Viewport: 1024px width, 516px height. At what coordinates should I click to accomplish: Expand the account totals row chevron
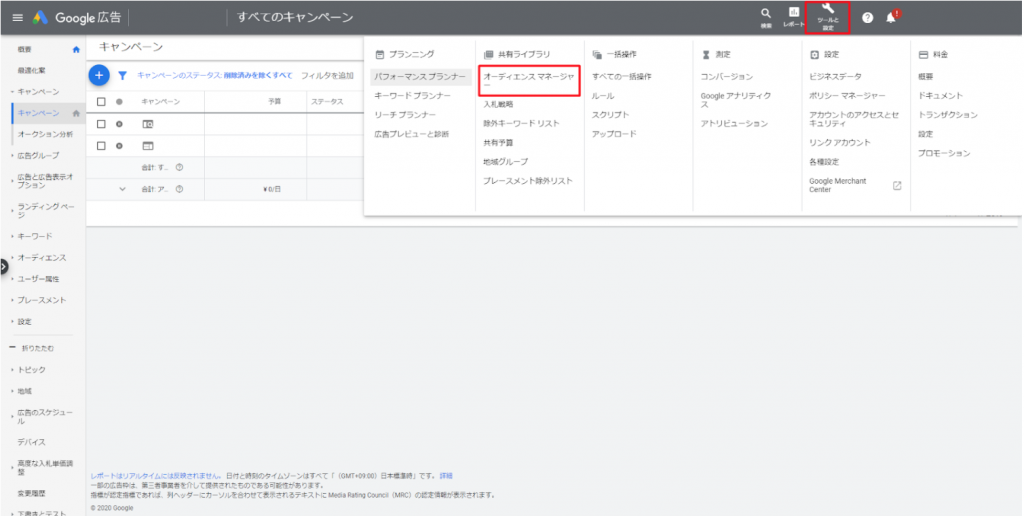point(123,189)
